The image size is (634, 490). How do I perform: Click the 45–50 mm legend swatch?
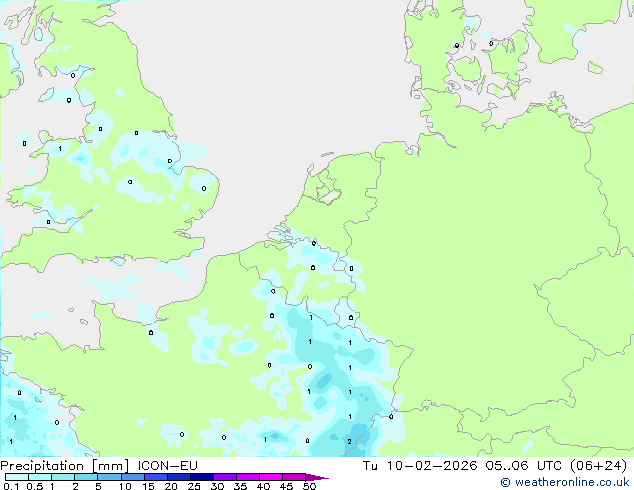coord(294,477)
